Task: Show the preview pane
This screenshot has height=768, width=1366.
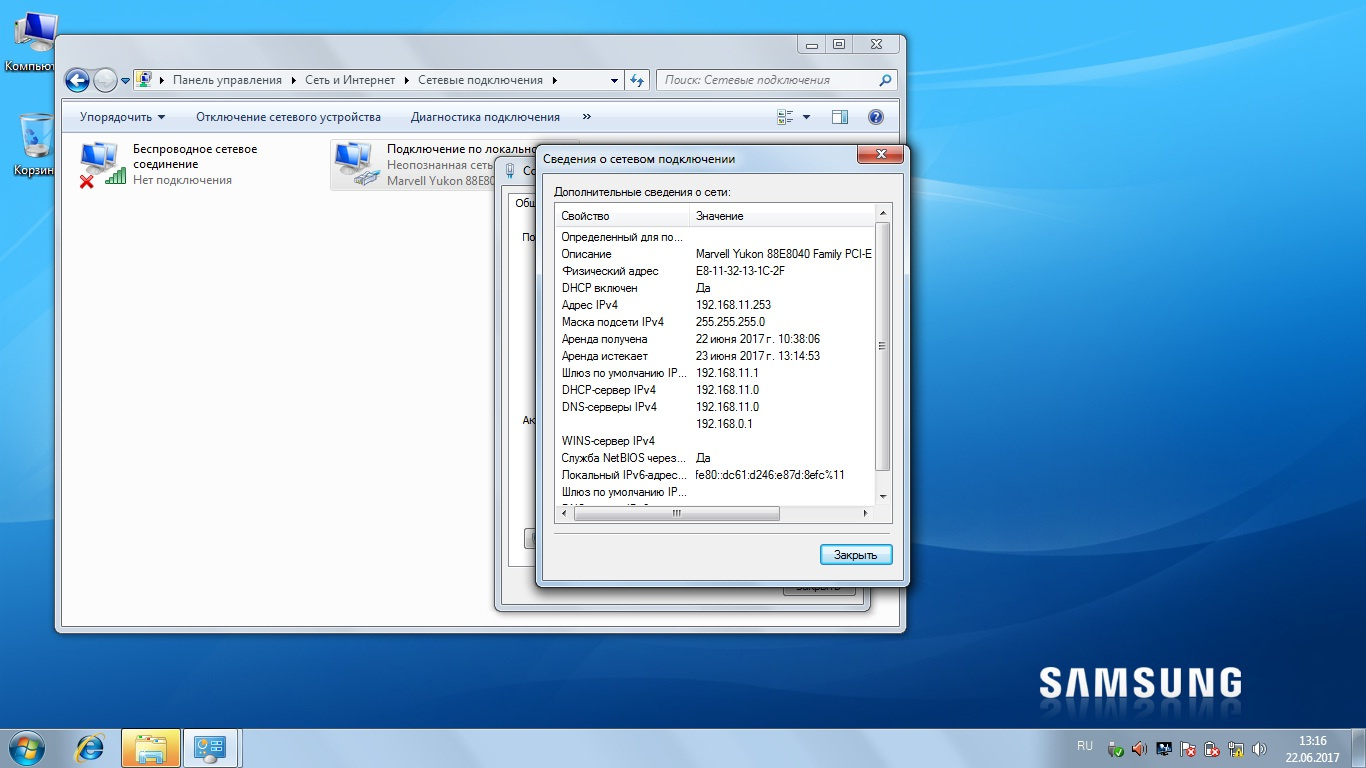Action: (x=840, y=117)
